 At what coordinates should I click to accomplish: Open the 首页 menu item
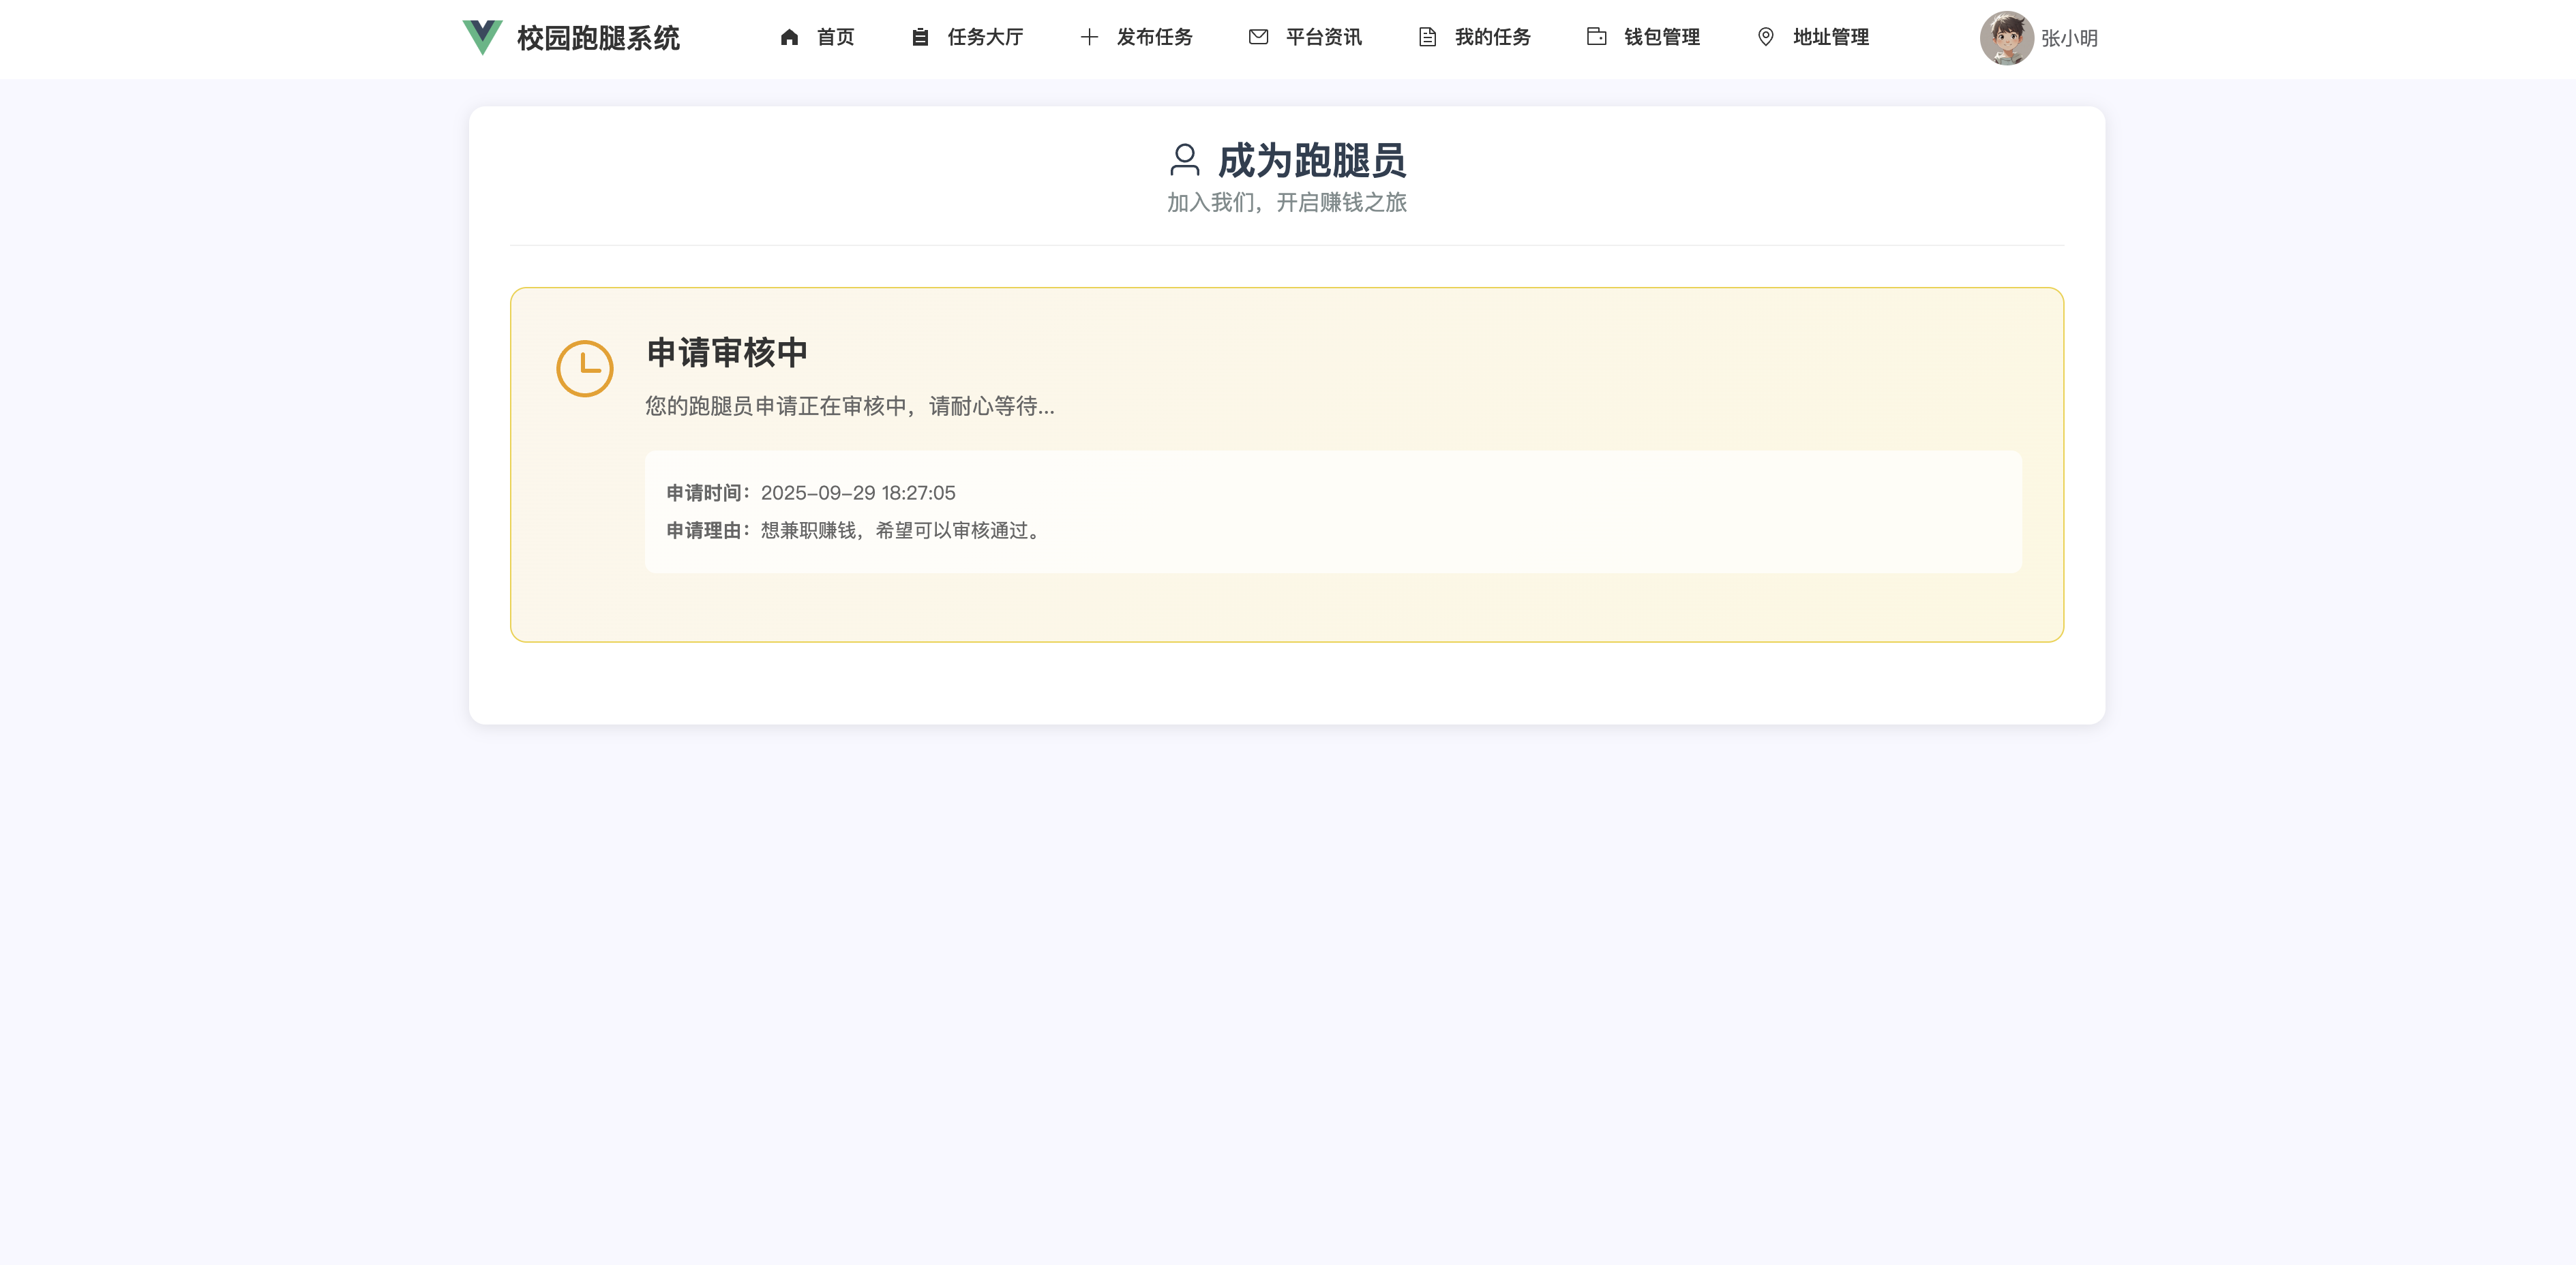(835, 37)
